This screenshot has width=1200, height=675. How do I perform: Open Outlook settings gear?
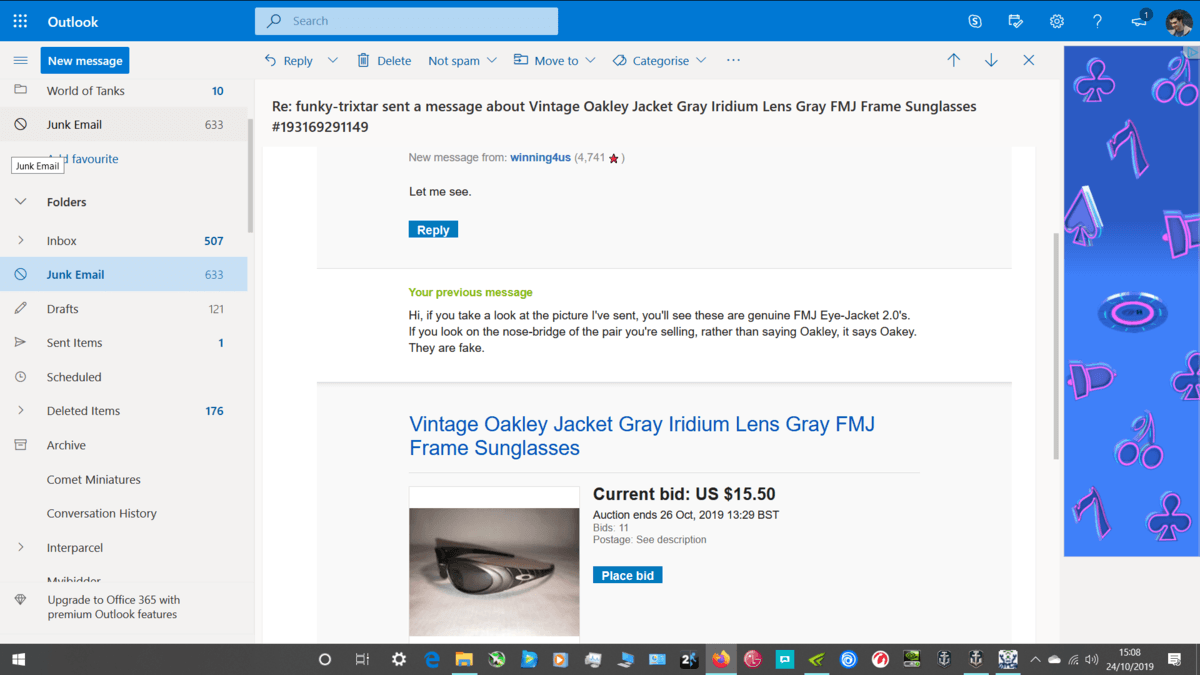[x=1056, y=21]
